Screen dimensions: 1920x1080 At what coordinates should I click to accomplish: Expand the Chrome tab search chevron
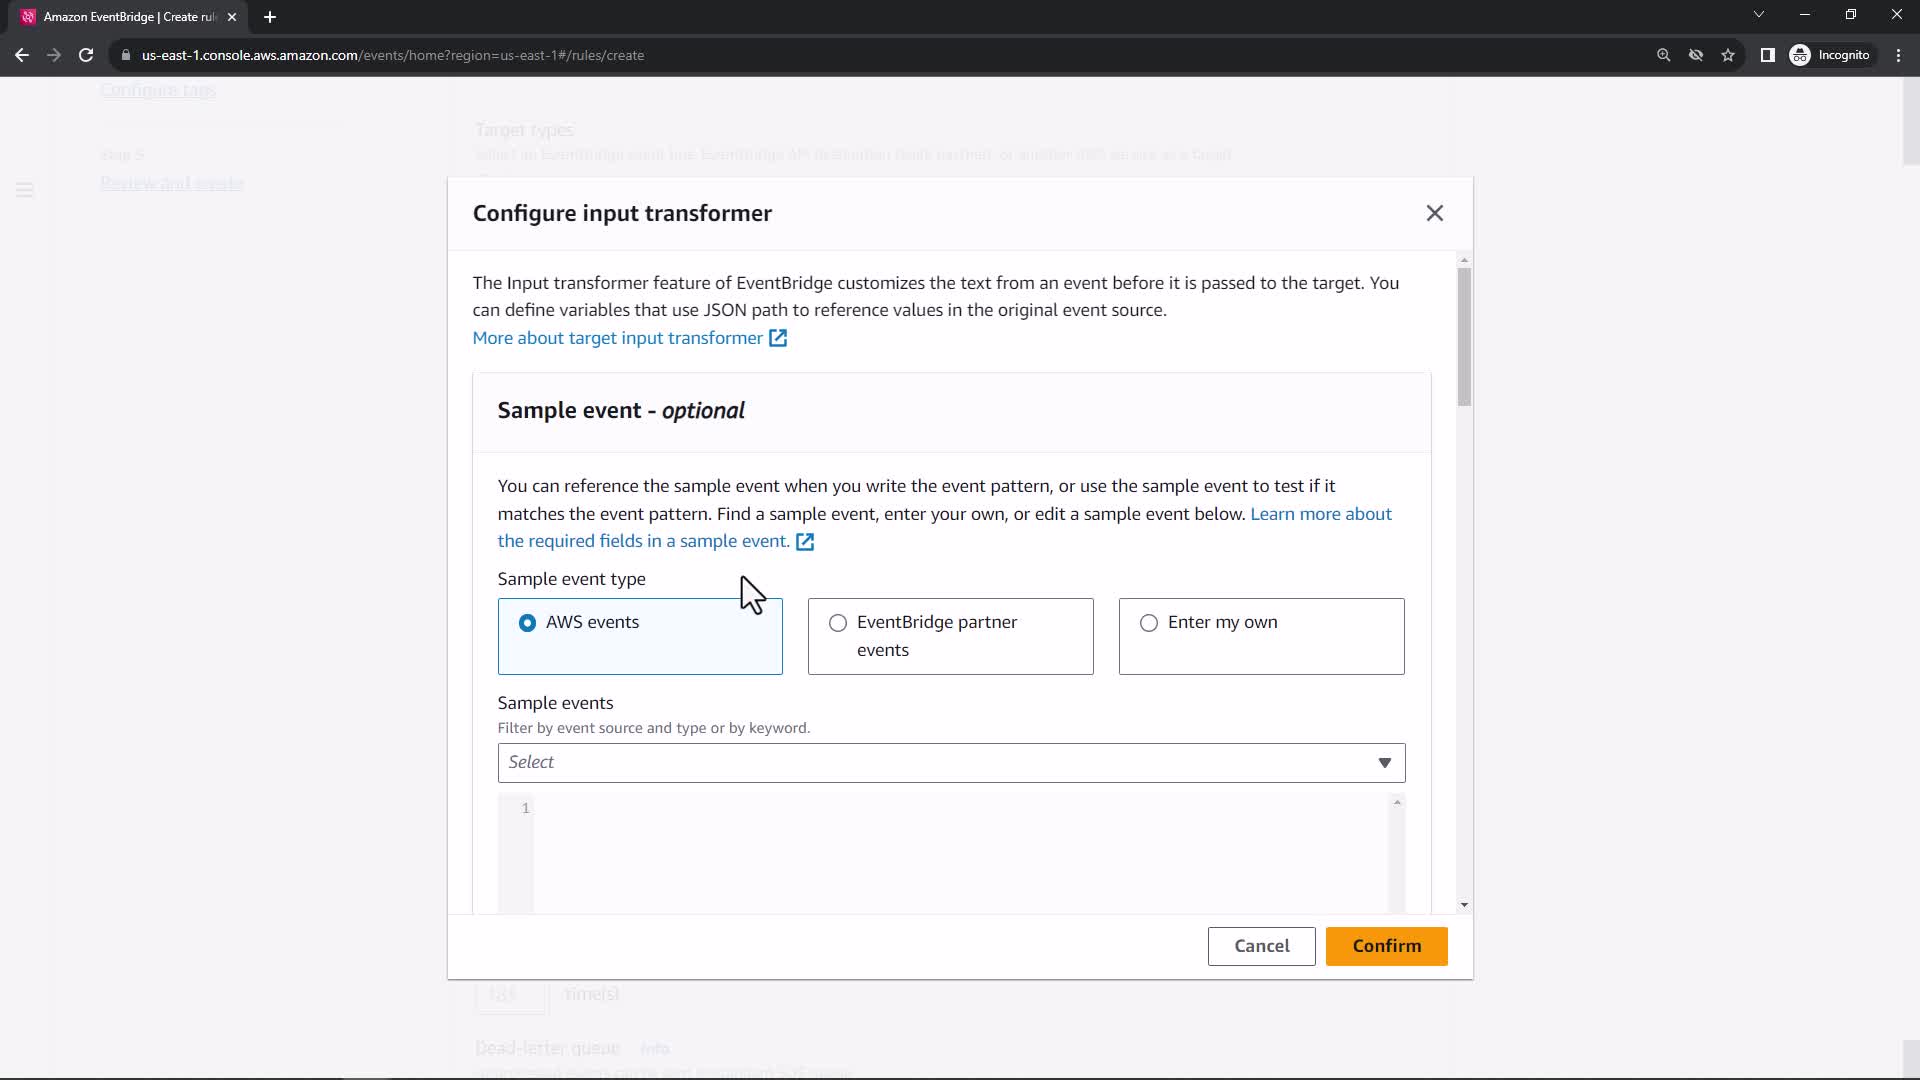(x=1758, y=15)
